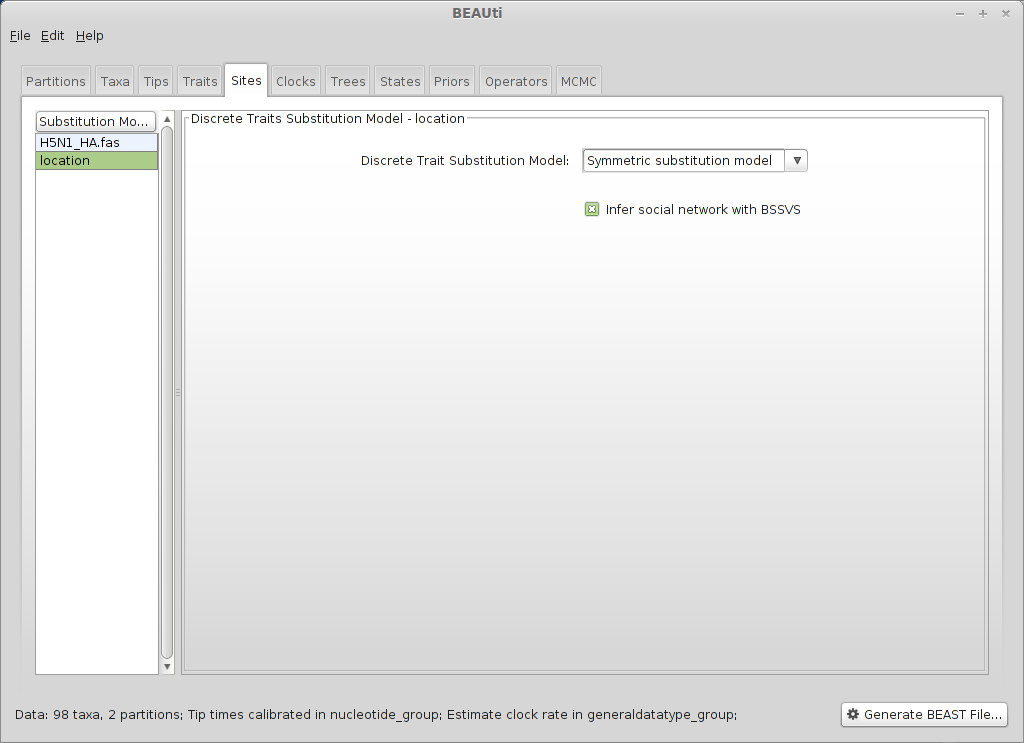Click the split pane divider handle
The width and height of the screenshot is (1024, 743).
coord(178,392)
